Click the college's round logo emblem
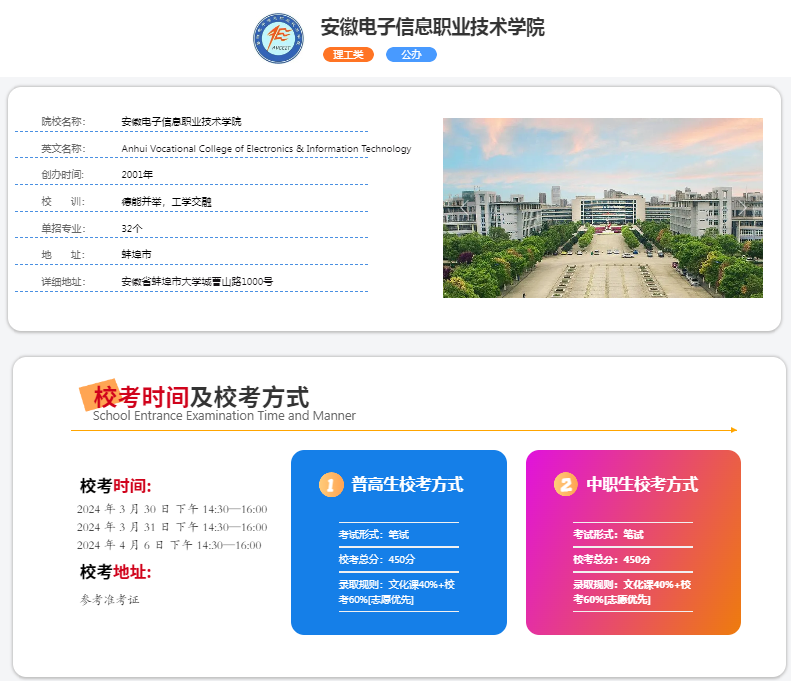The width and height of the screenshot is (791, 681). pyautogui.click(x=278, y=38)
